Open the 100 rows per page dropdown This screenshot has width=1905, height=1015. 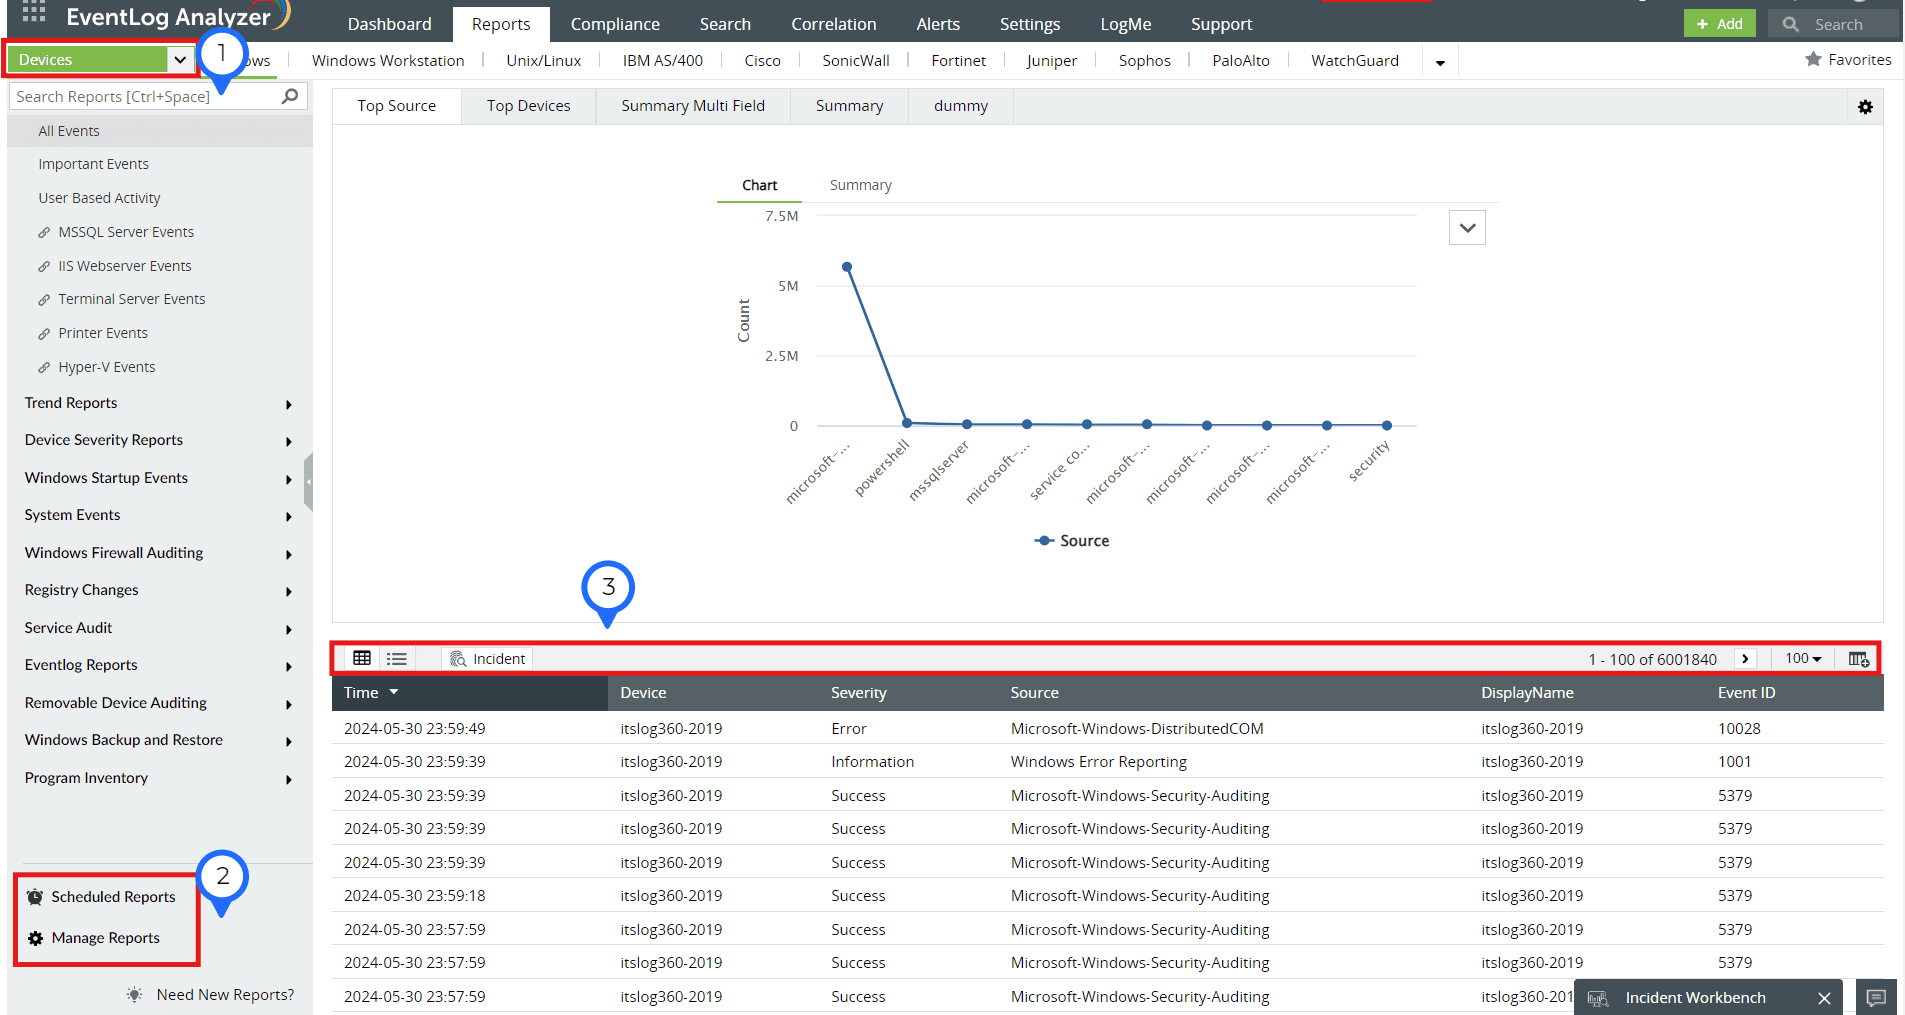pyautogui.click(x=1803, y=658)
